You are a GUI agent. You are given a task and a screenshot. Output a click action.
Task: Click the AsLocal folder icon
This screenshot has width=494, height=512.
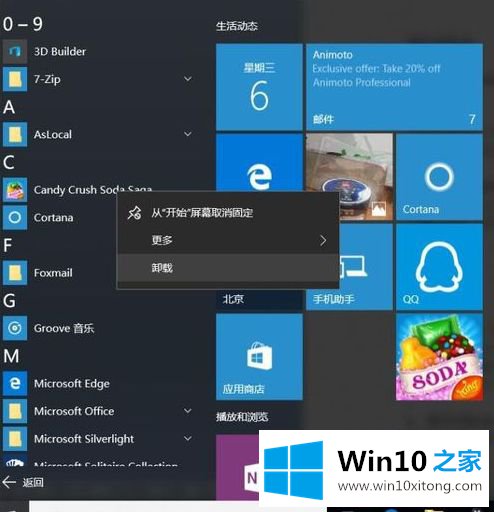pos(15,134)
